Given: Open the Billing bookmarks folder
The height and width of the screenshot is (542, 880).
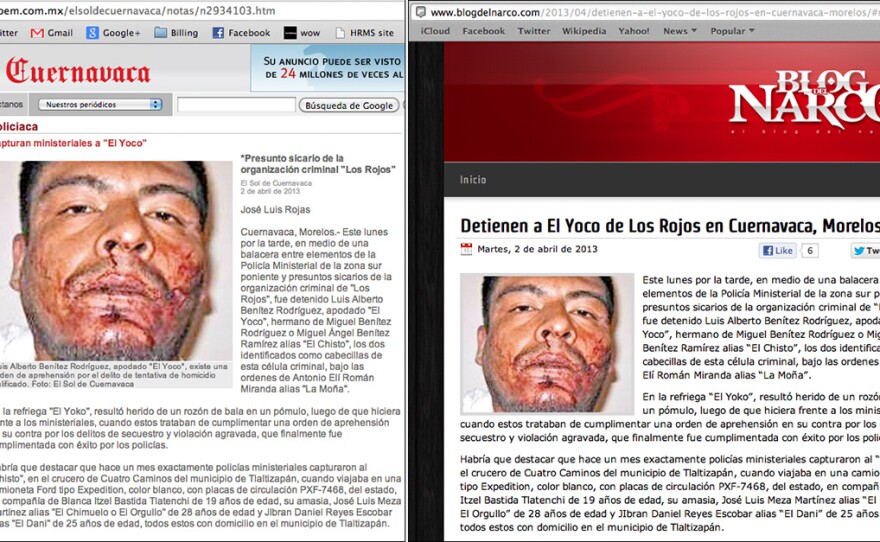Looking at the screenshot, I should (176, 33).
